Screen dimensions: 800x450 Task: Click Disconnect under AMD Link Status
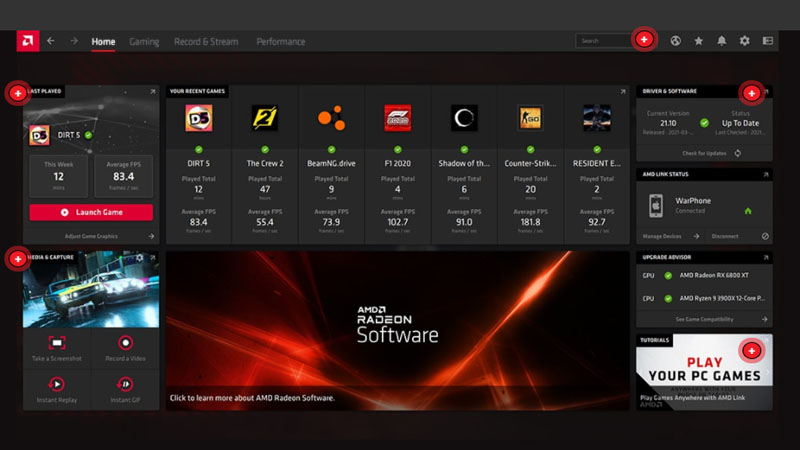(725, 236)
